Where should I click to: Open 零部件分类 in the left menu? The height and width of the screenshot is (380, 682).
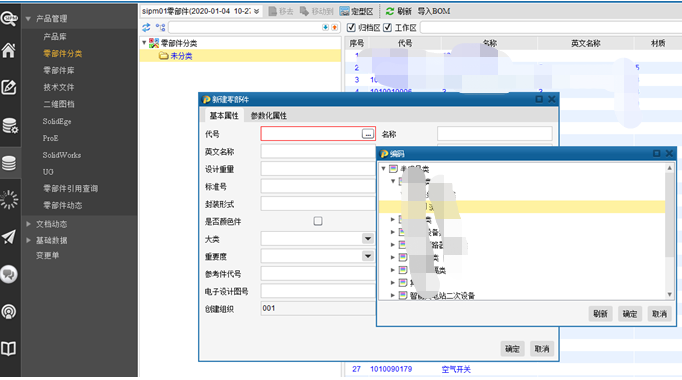(x=63, y=53)
